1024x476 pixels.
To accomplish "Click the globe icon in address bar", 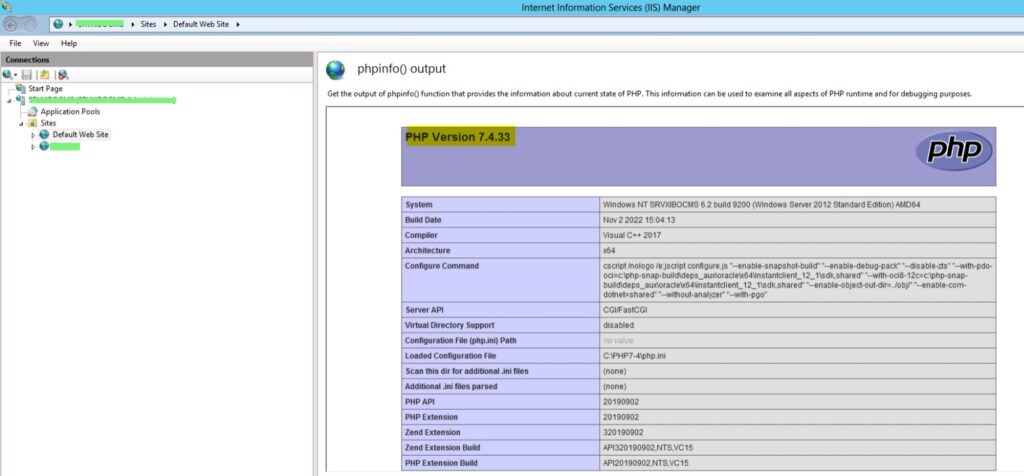I will (59, 24).
